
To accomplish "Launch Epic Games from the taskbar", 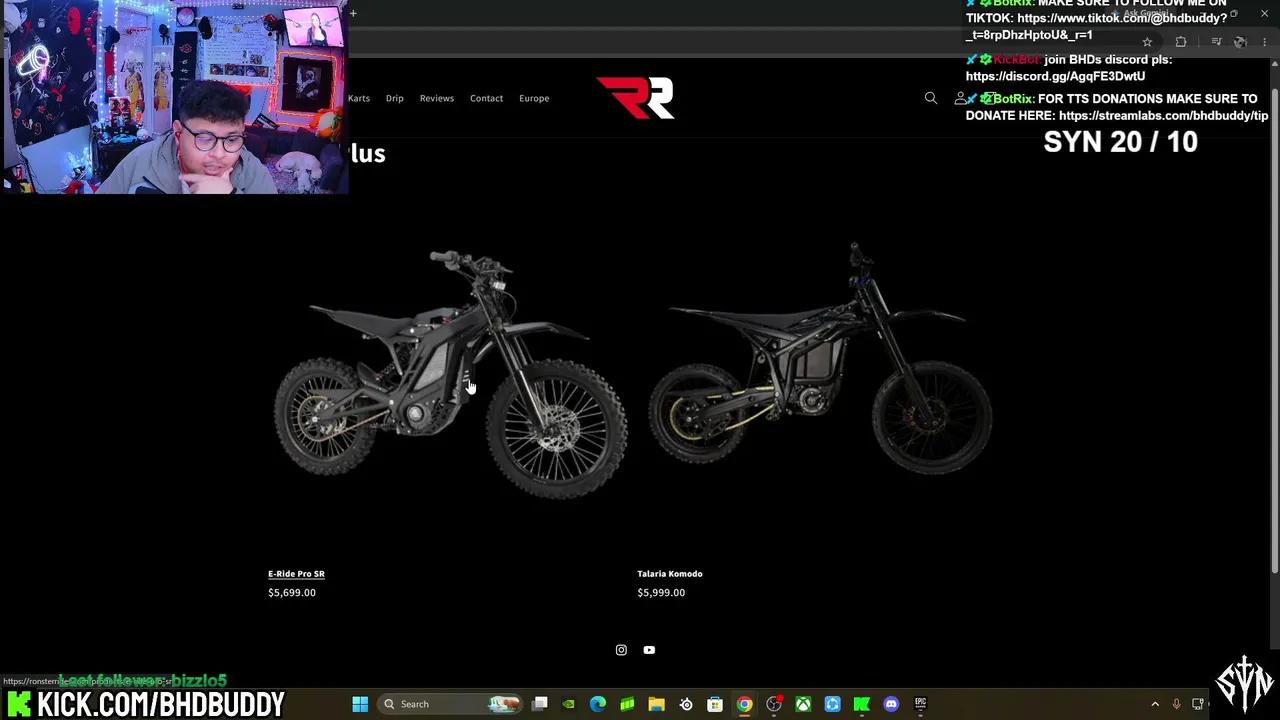I will point(920,704).
